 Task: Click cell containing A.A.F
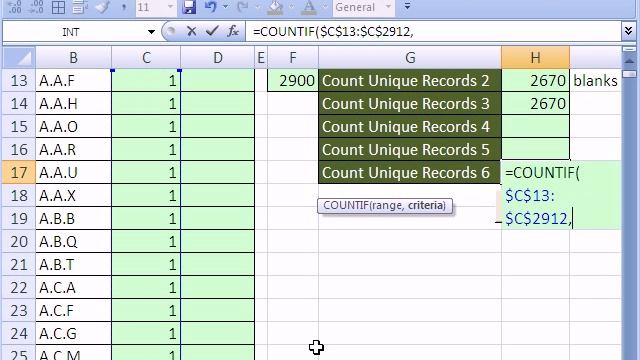pos(73,80)
